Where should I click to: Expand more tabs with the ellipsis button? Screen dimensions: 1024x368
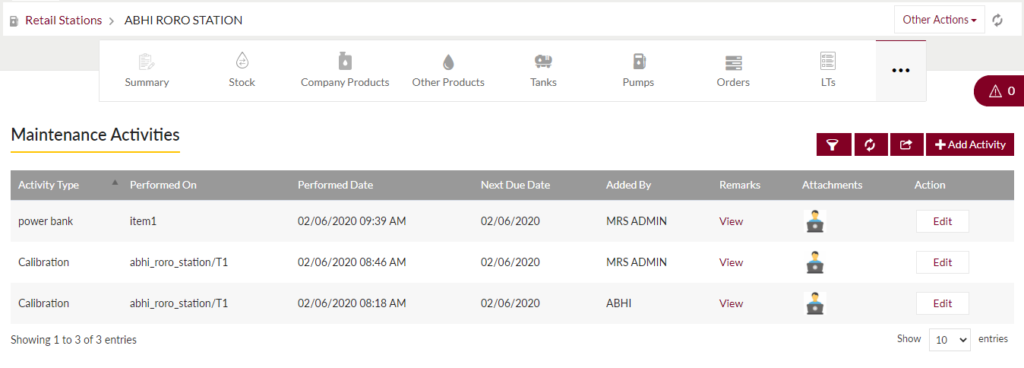901,70
